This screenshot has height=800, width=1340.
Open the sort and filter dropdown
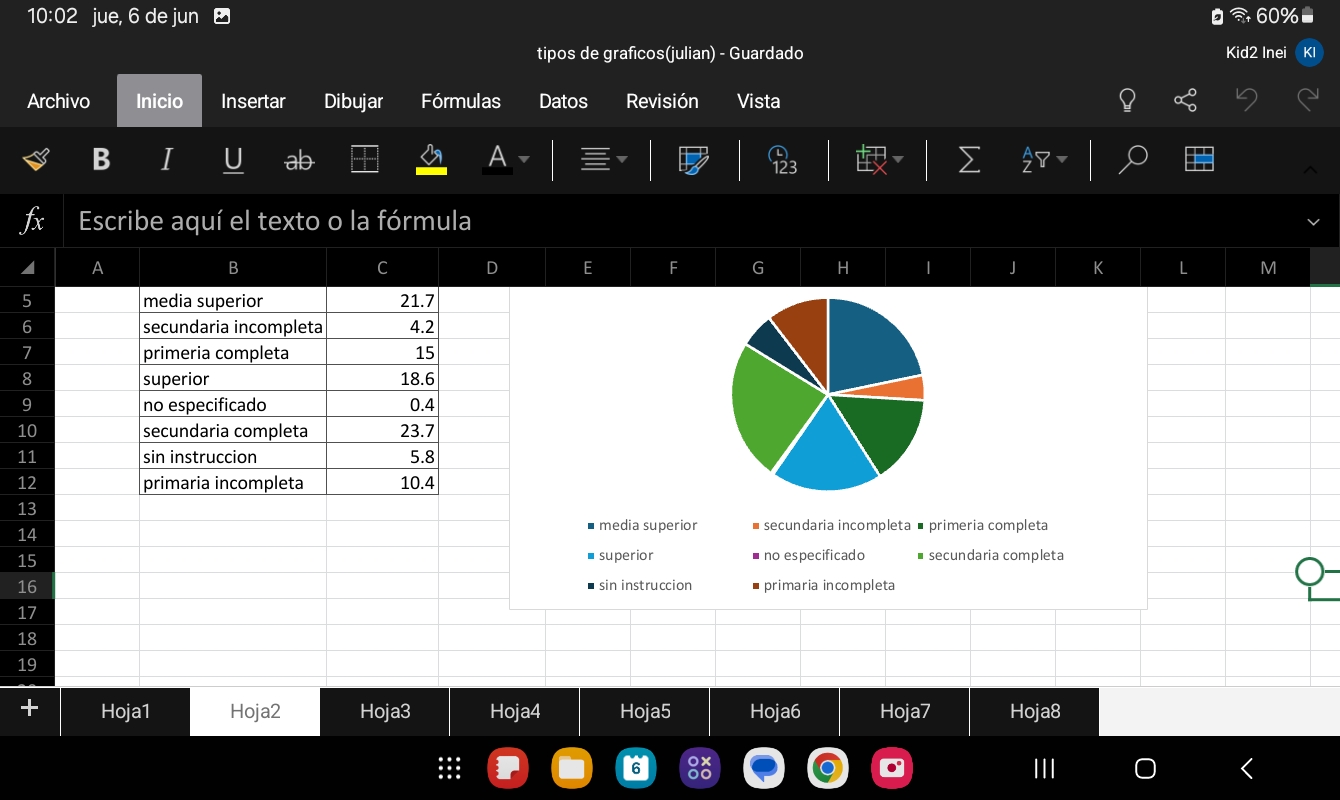[1045, 160]
